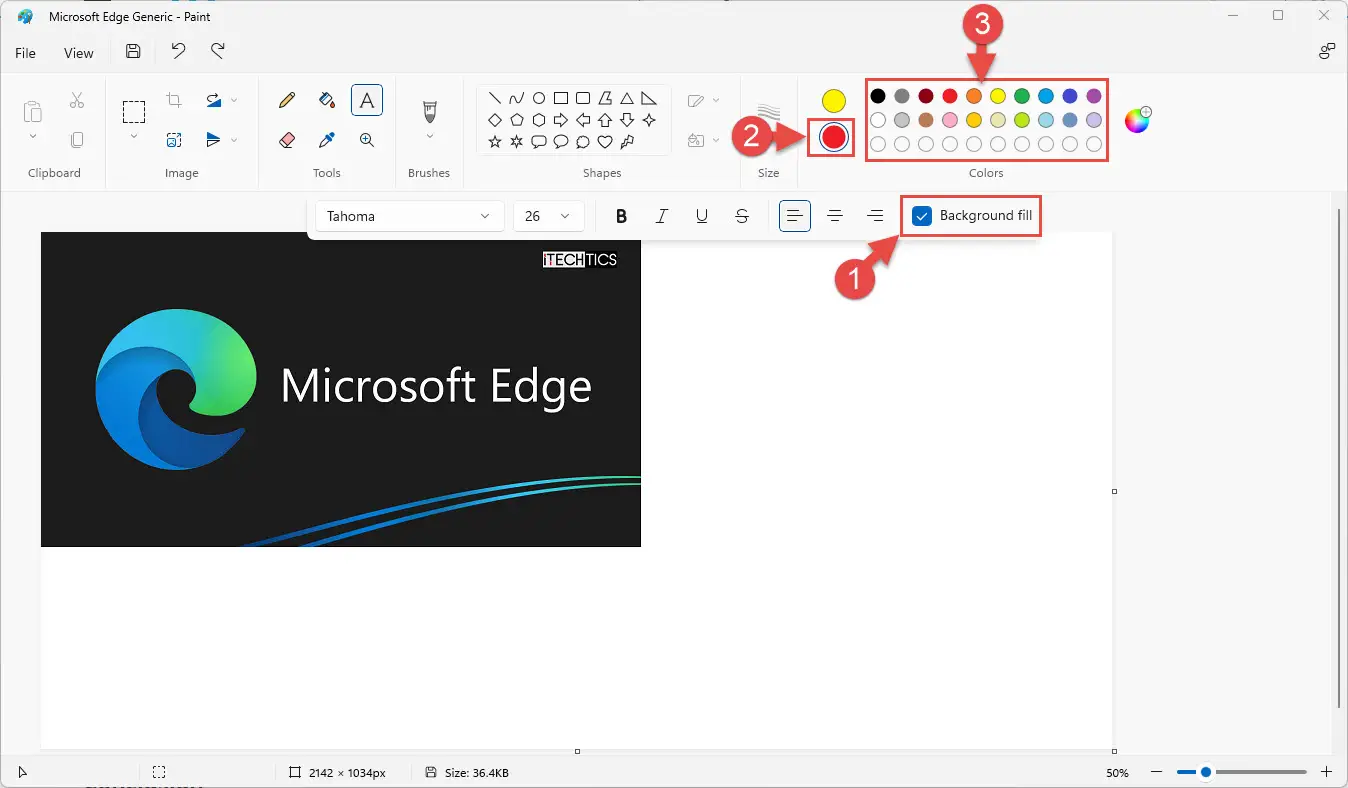This screenshot has width=1348, height=788.
Task: Choose black from the color palette
Action: click(x=878, y=96)
